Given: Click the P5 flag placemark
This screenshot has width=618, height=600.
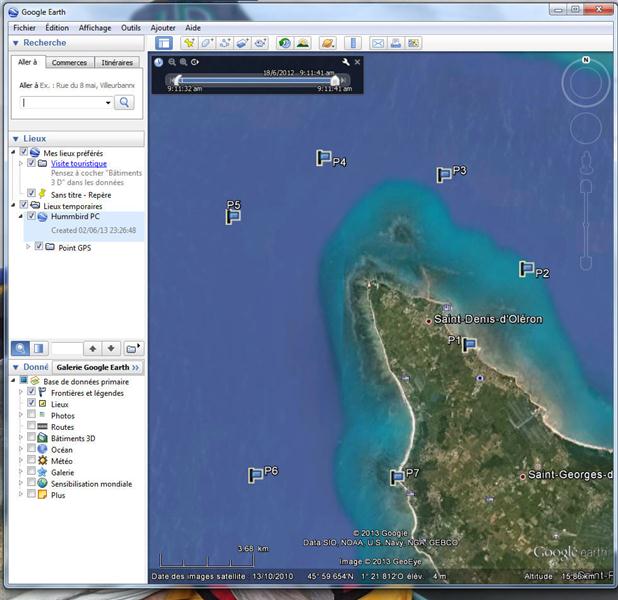Looking at the screenshot, I should pyautogui.click(x=233, y=216).
